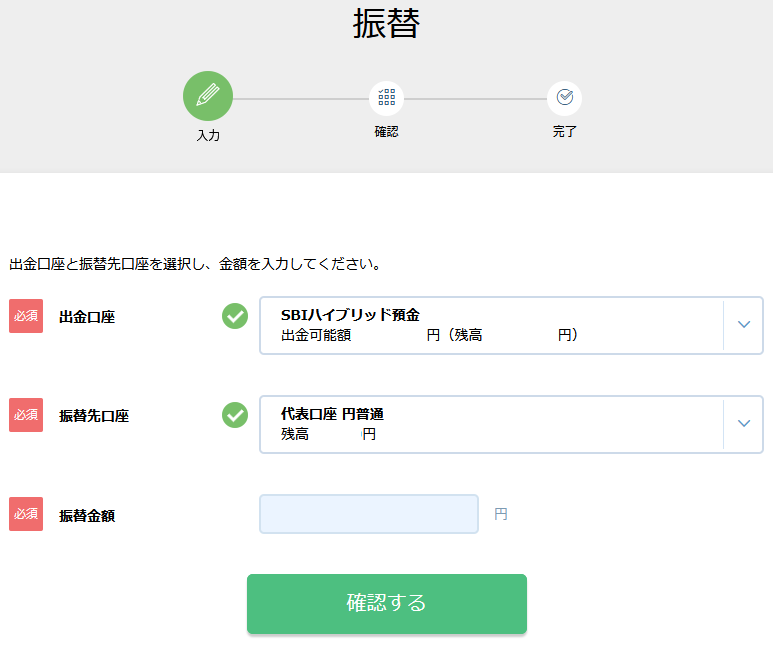Expand the 出金口座 dropdown chevron

tap(743, 324)
